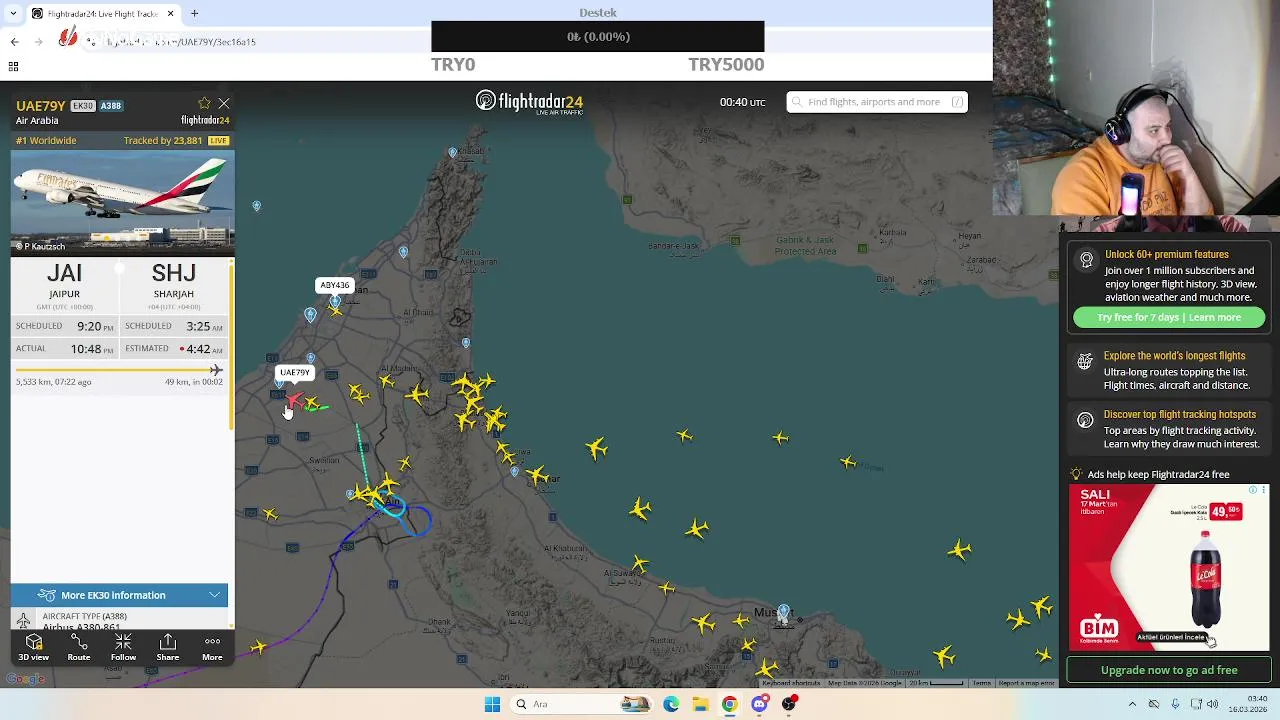This screenshot has height=720, width=1280.
Task: Open the browser apps grid icon
Action: tap(13, 66)
